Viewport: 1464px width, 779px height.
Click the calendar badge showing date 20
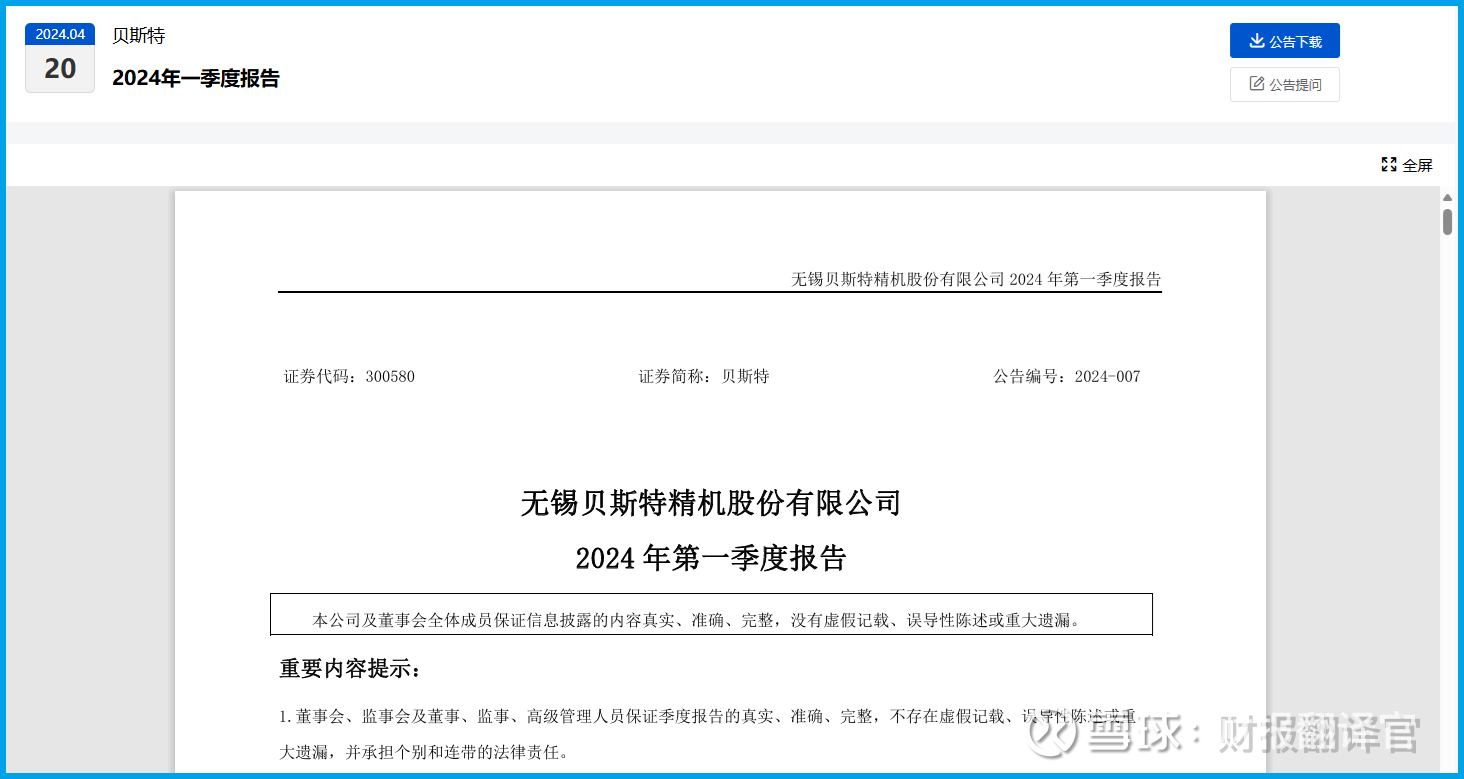tap(59, 68)
